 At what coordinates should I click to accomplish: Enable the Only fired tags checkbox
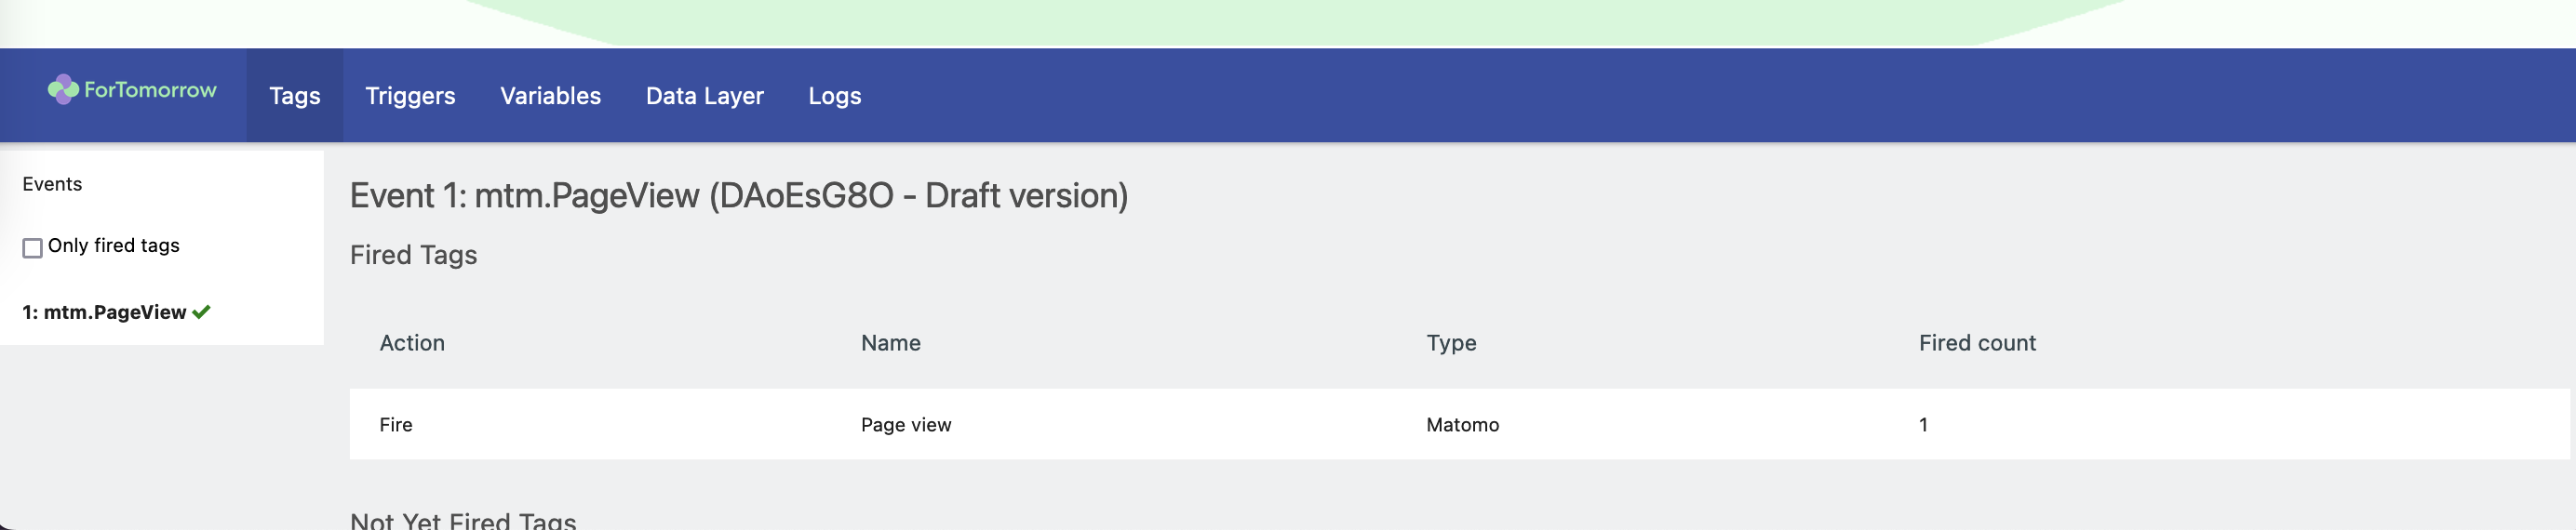(33, 248)
